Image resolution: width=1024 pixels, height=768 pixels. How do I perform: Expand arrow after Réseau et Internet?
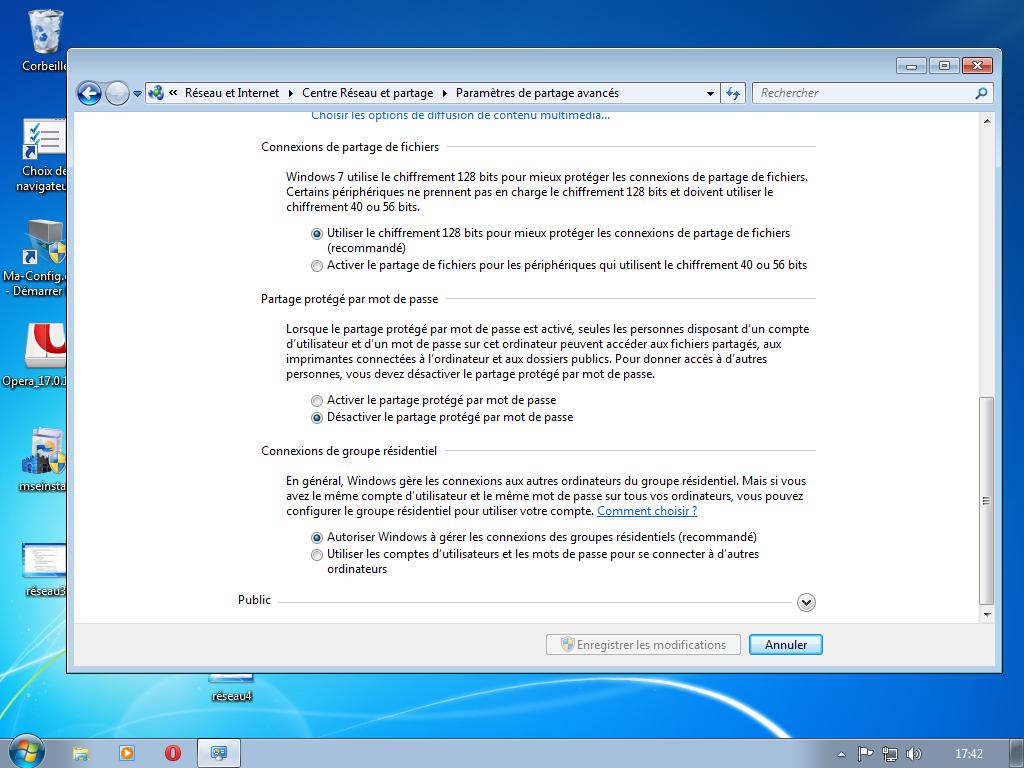[291, 93]
